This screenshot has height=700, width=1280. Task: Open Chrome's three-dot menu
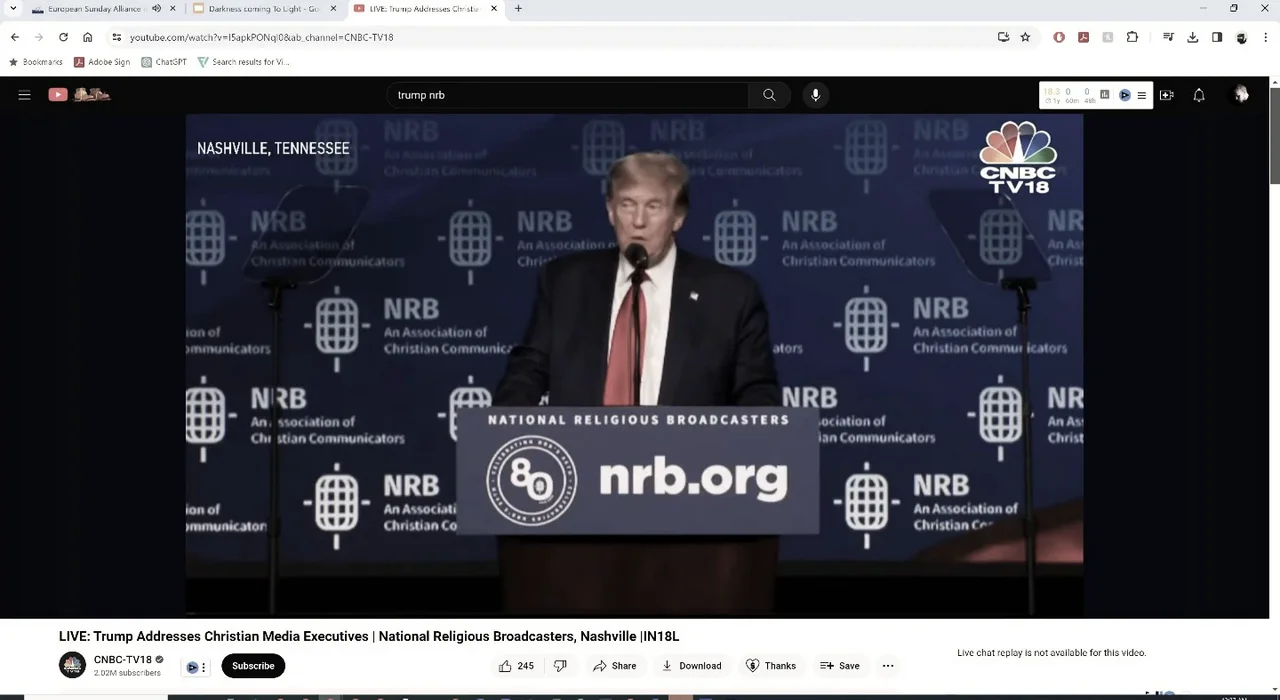tap(1265, 37)
